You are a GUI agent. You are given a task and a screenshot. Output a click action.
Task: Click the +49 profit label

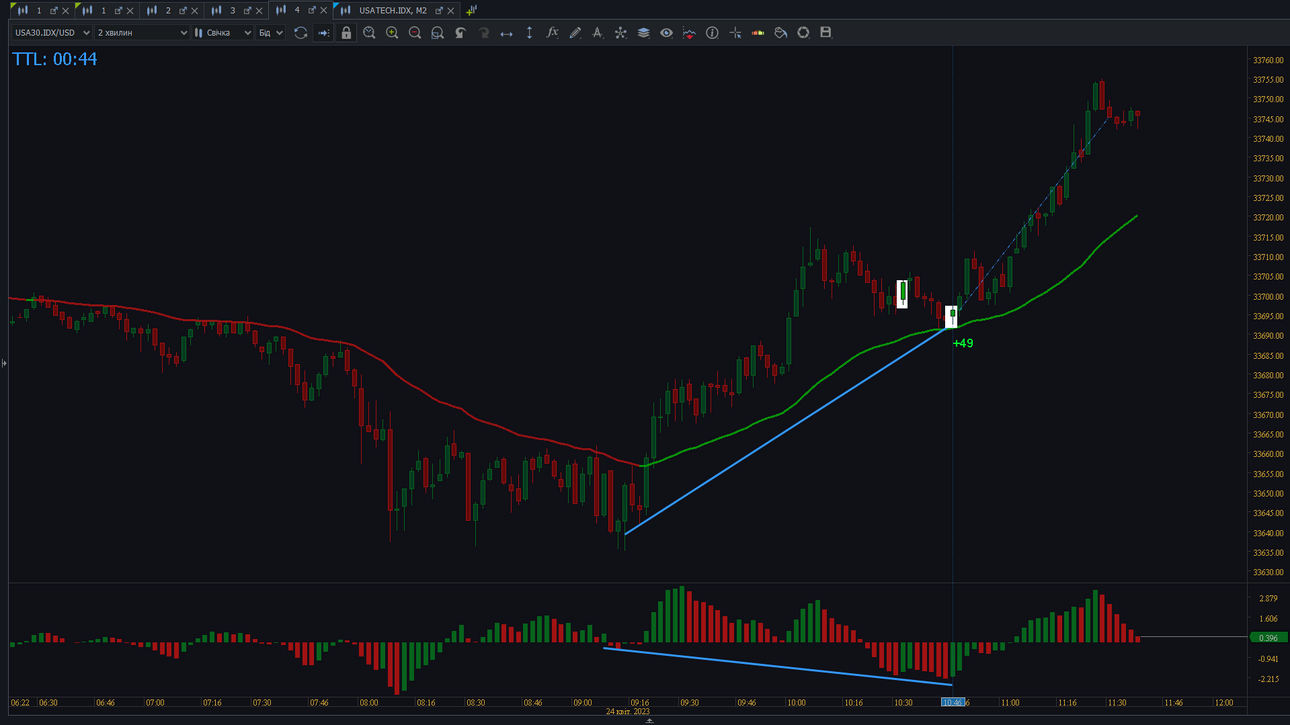(x=963, y=343)
